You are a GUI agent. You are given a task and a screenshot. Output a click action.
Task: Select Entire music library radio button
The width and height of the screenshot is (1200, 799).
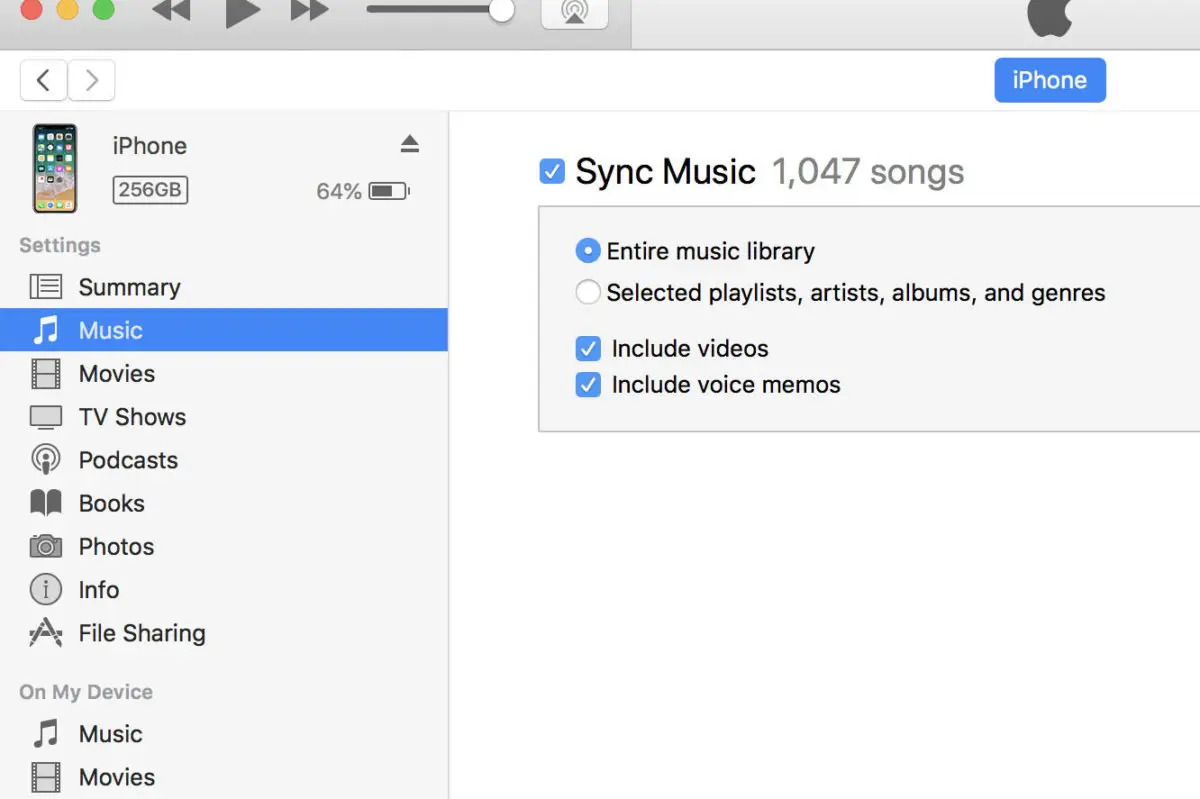(589, 251)
